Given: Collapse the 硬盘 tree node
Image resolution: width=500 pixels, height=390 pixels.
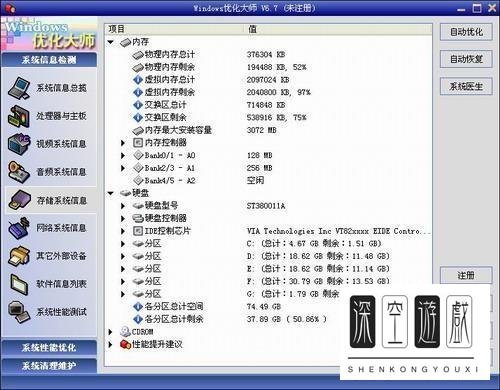Looking at the screenshot, I should (111, 193).
